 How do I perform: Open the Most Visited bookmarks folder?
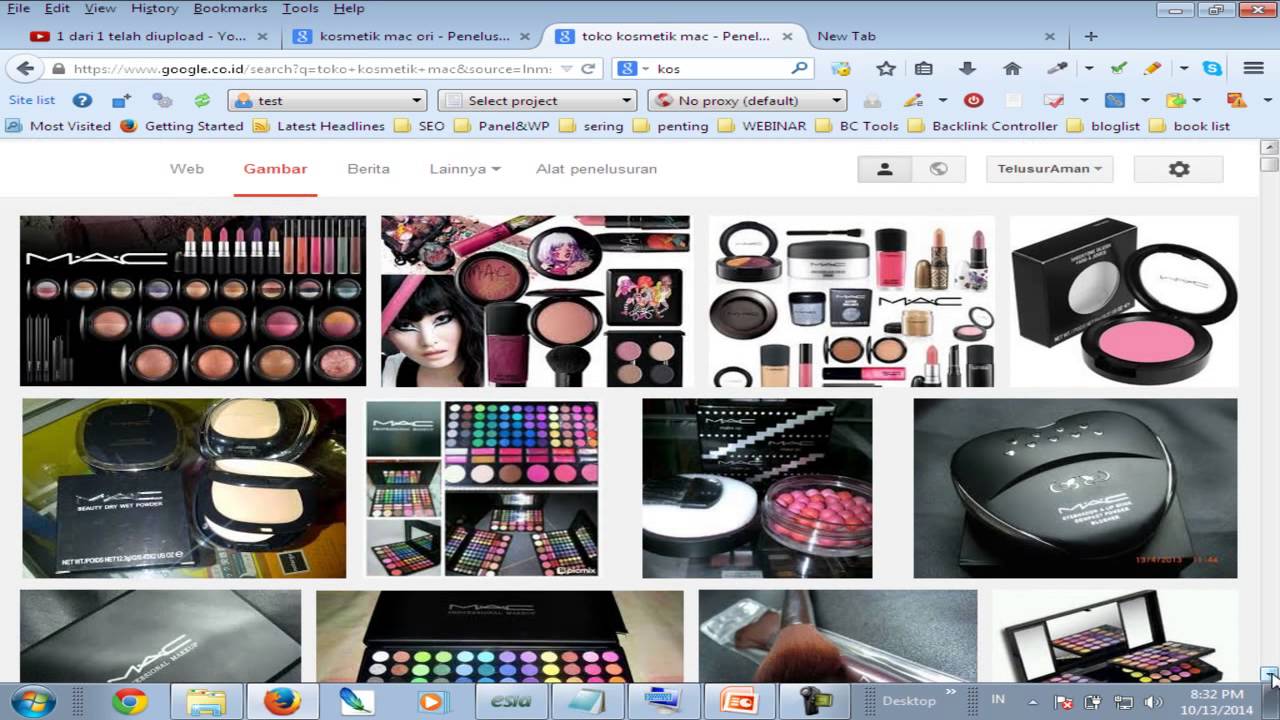59,126
